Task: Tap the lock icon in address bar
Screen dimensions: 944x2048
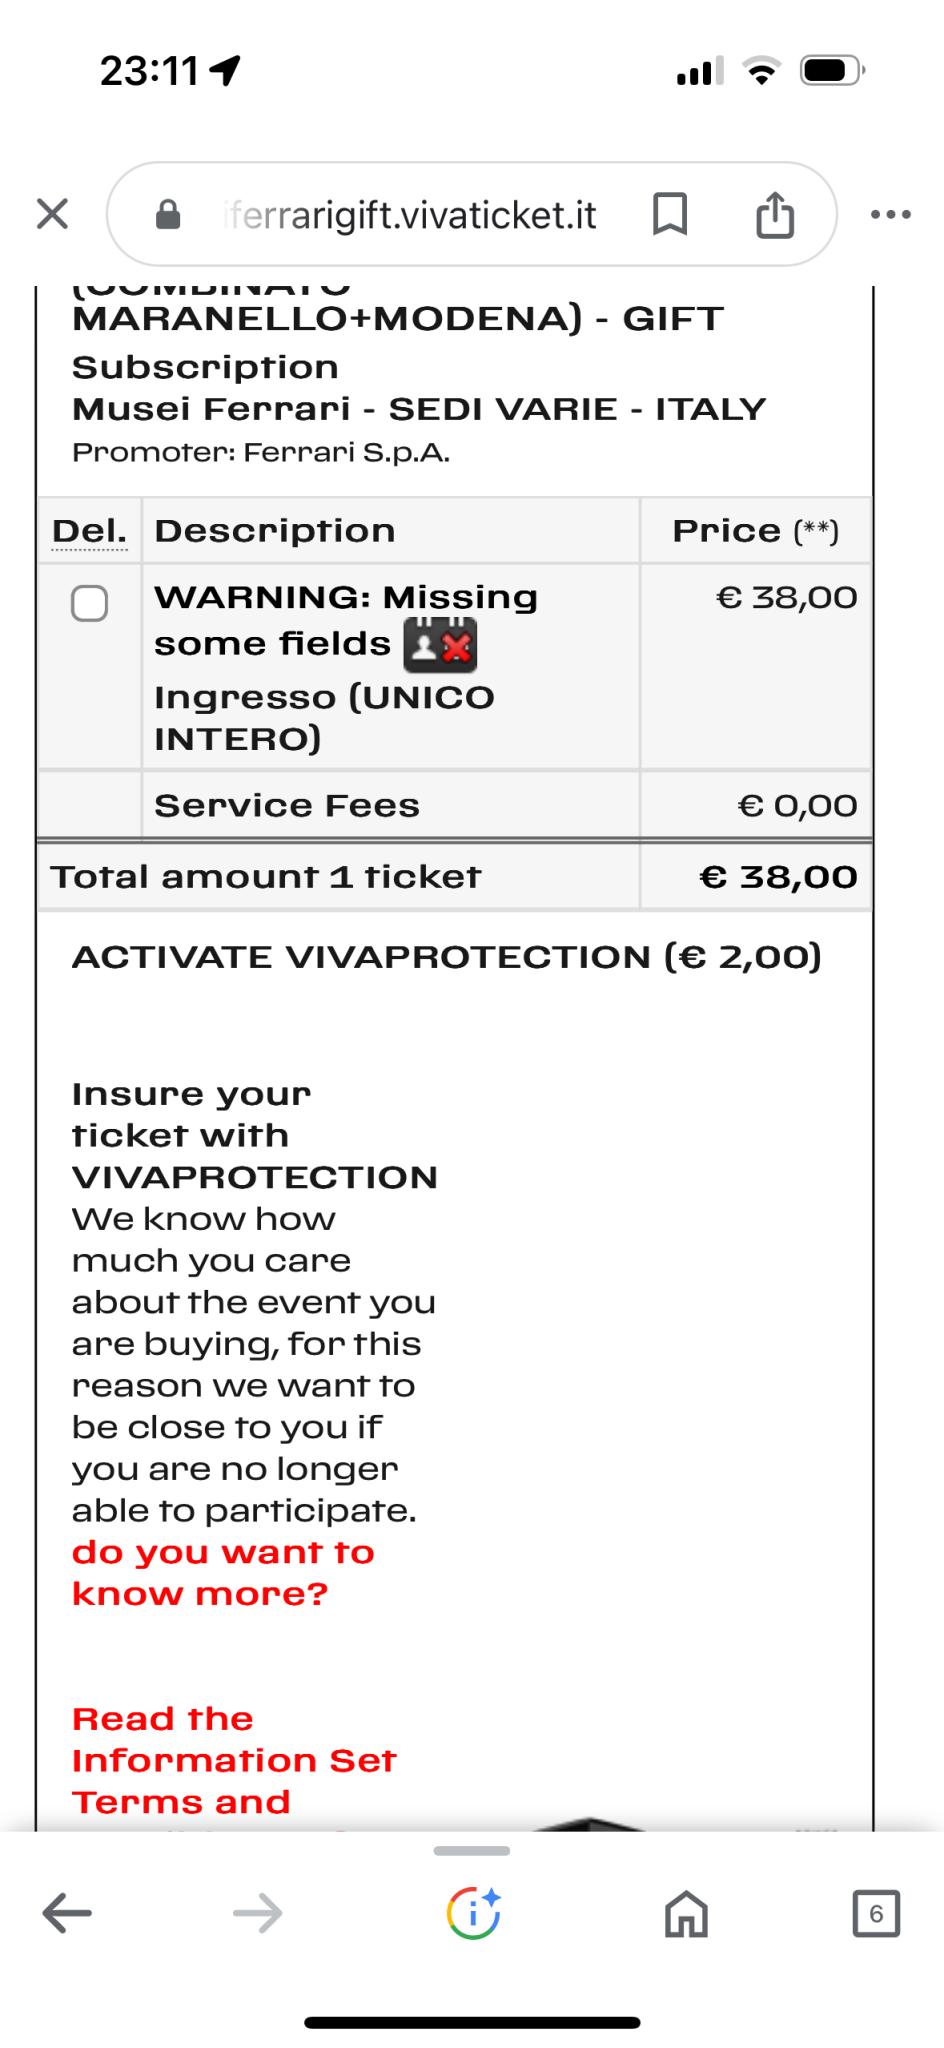Action: tap(168, 214)
